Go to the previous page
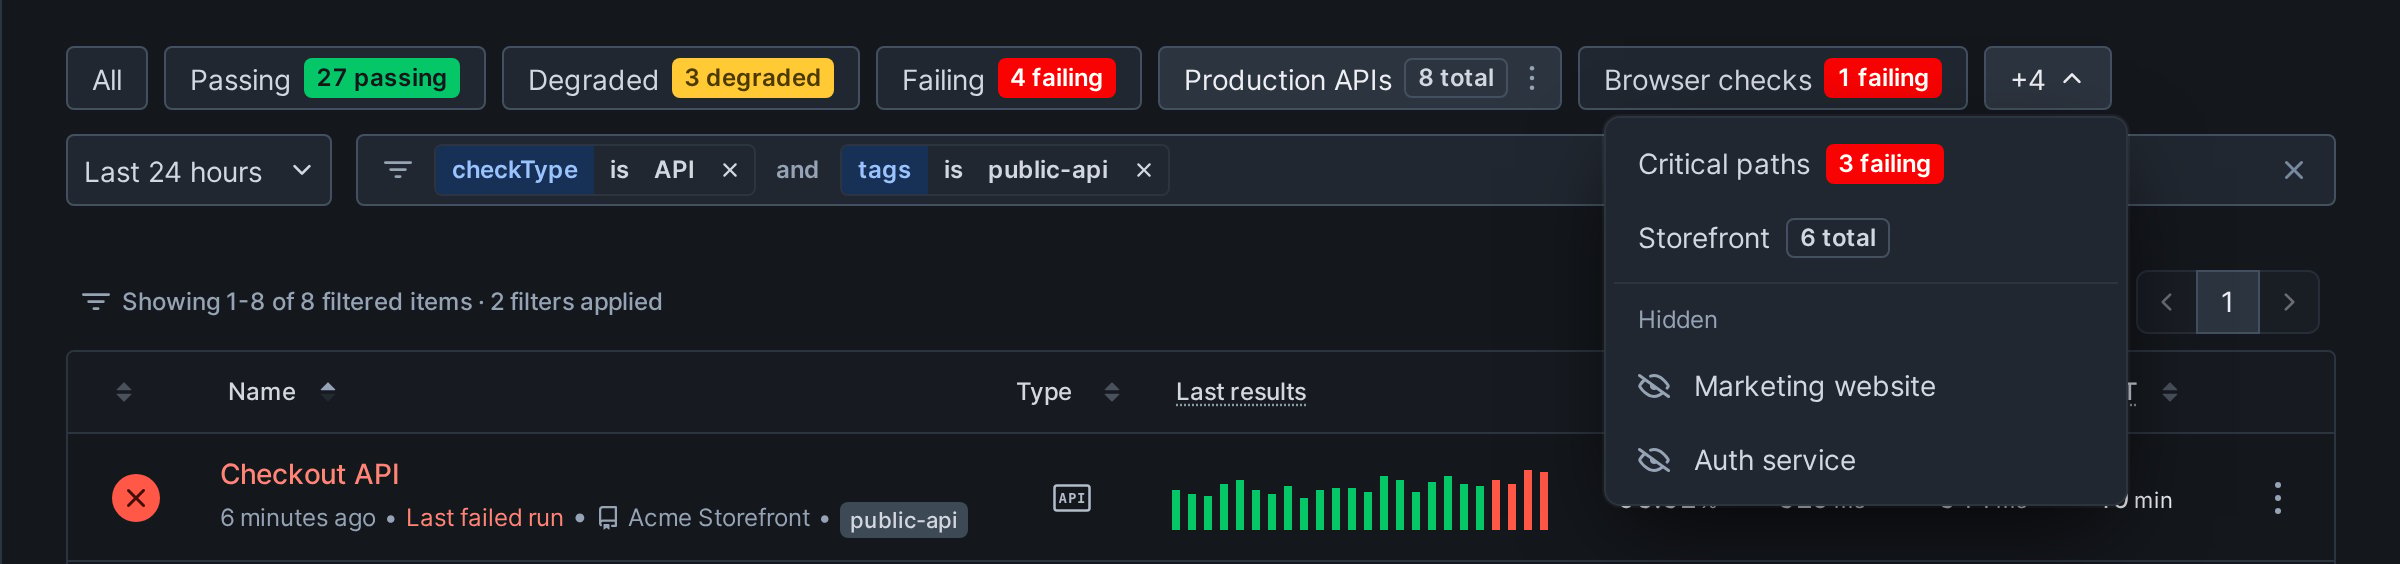 click(2167, 302)
